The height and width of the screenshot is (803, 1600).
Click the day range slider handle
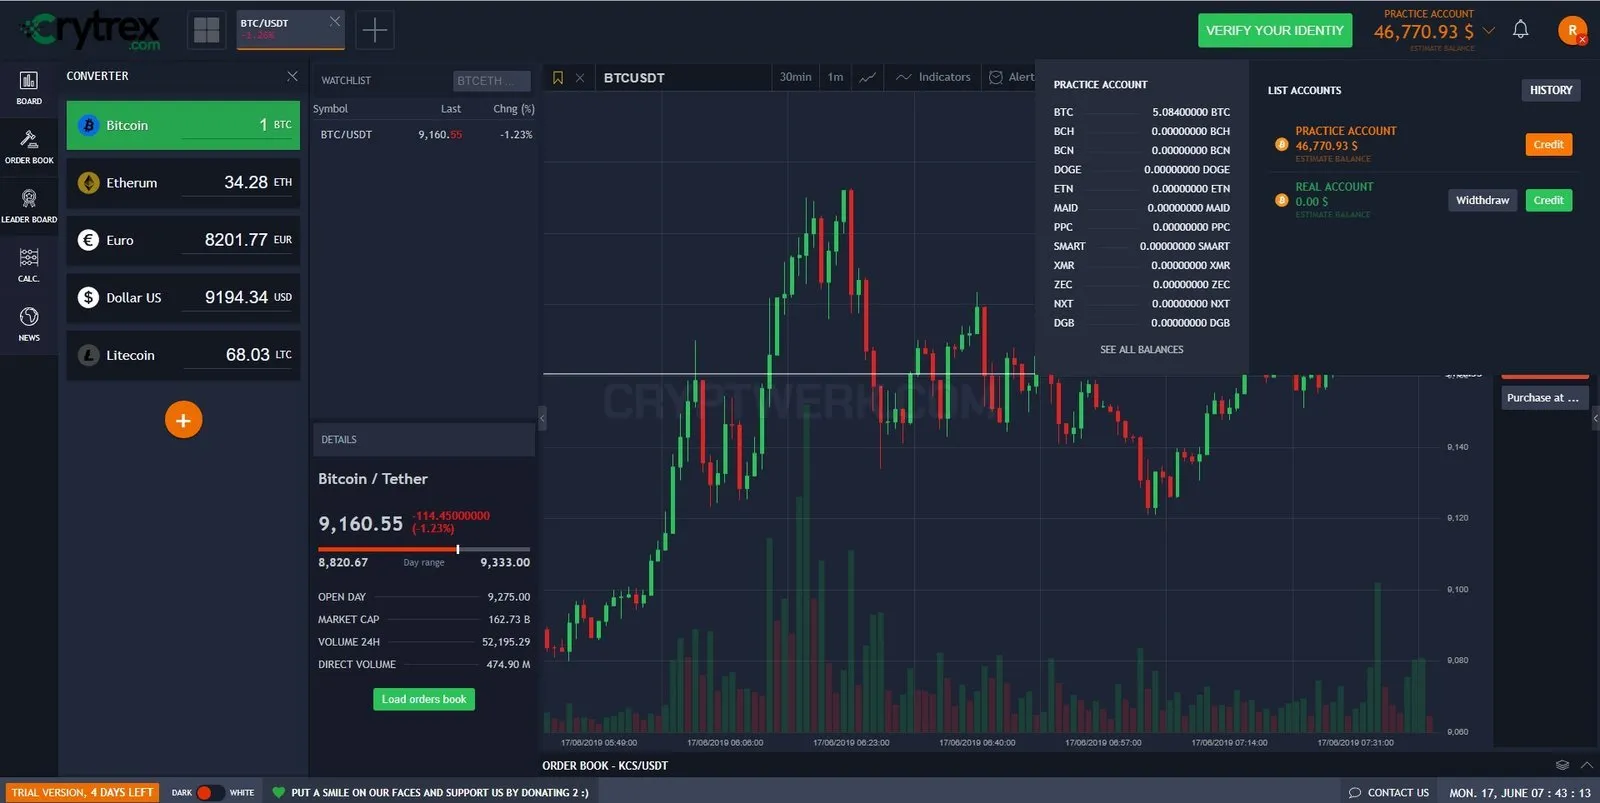[458, 549]
